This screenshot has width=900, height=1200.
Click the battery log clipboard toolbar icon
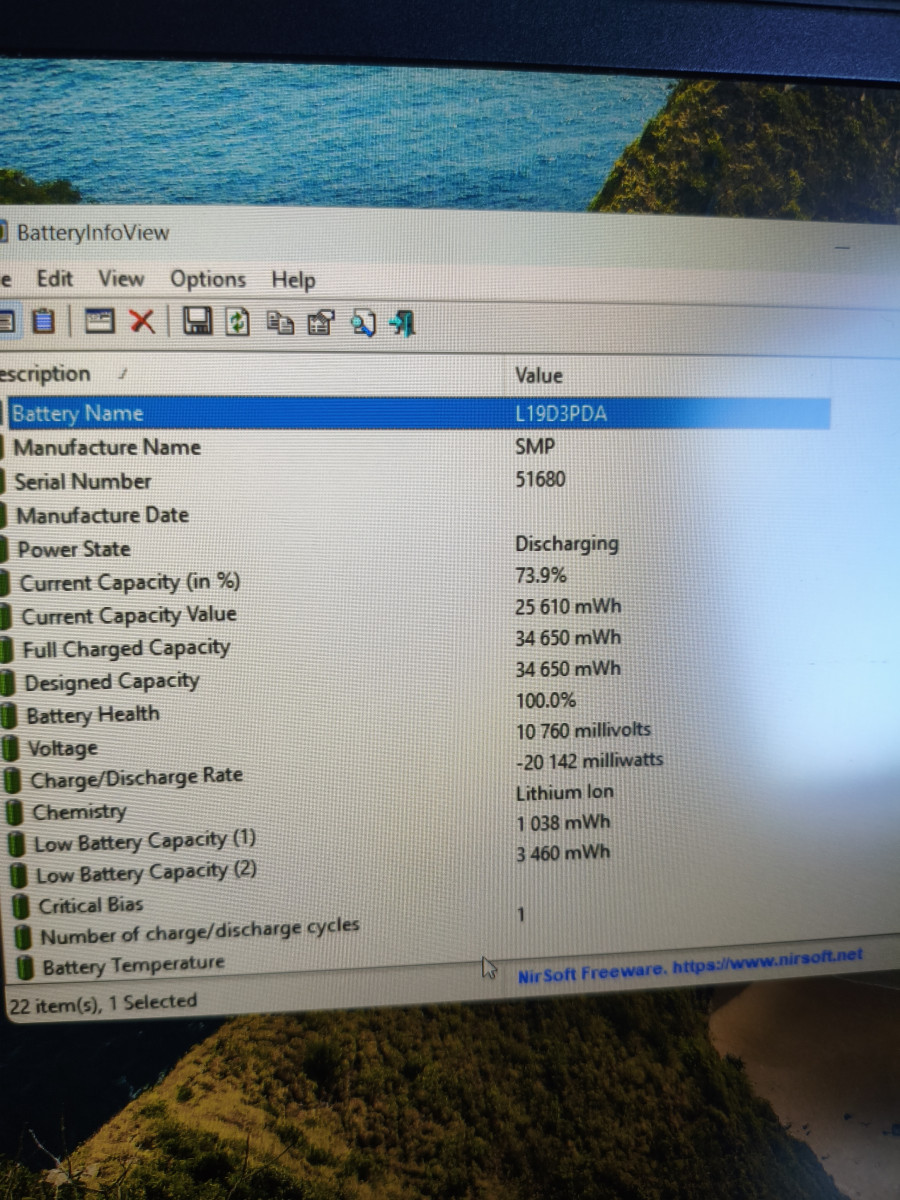[43, 320]
